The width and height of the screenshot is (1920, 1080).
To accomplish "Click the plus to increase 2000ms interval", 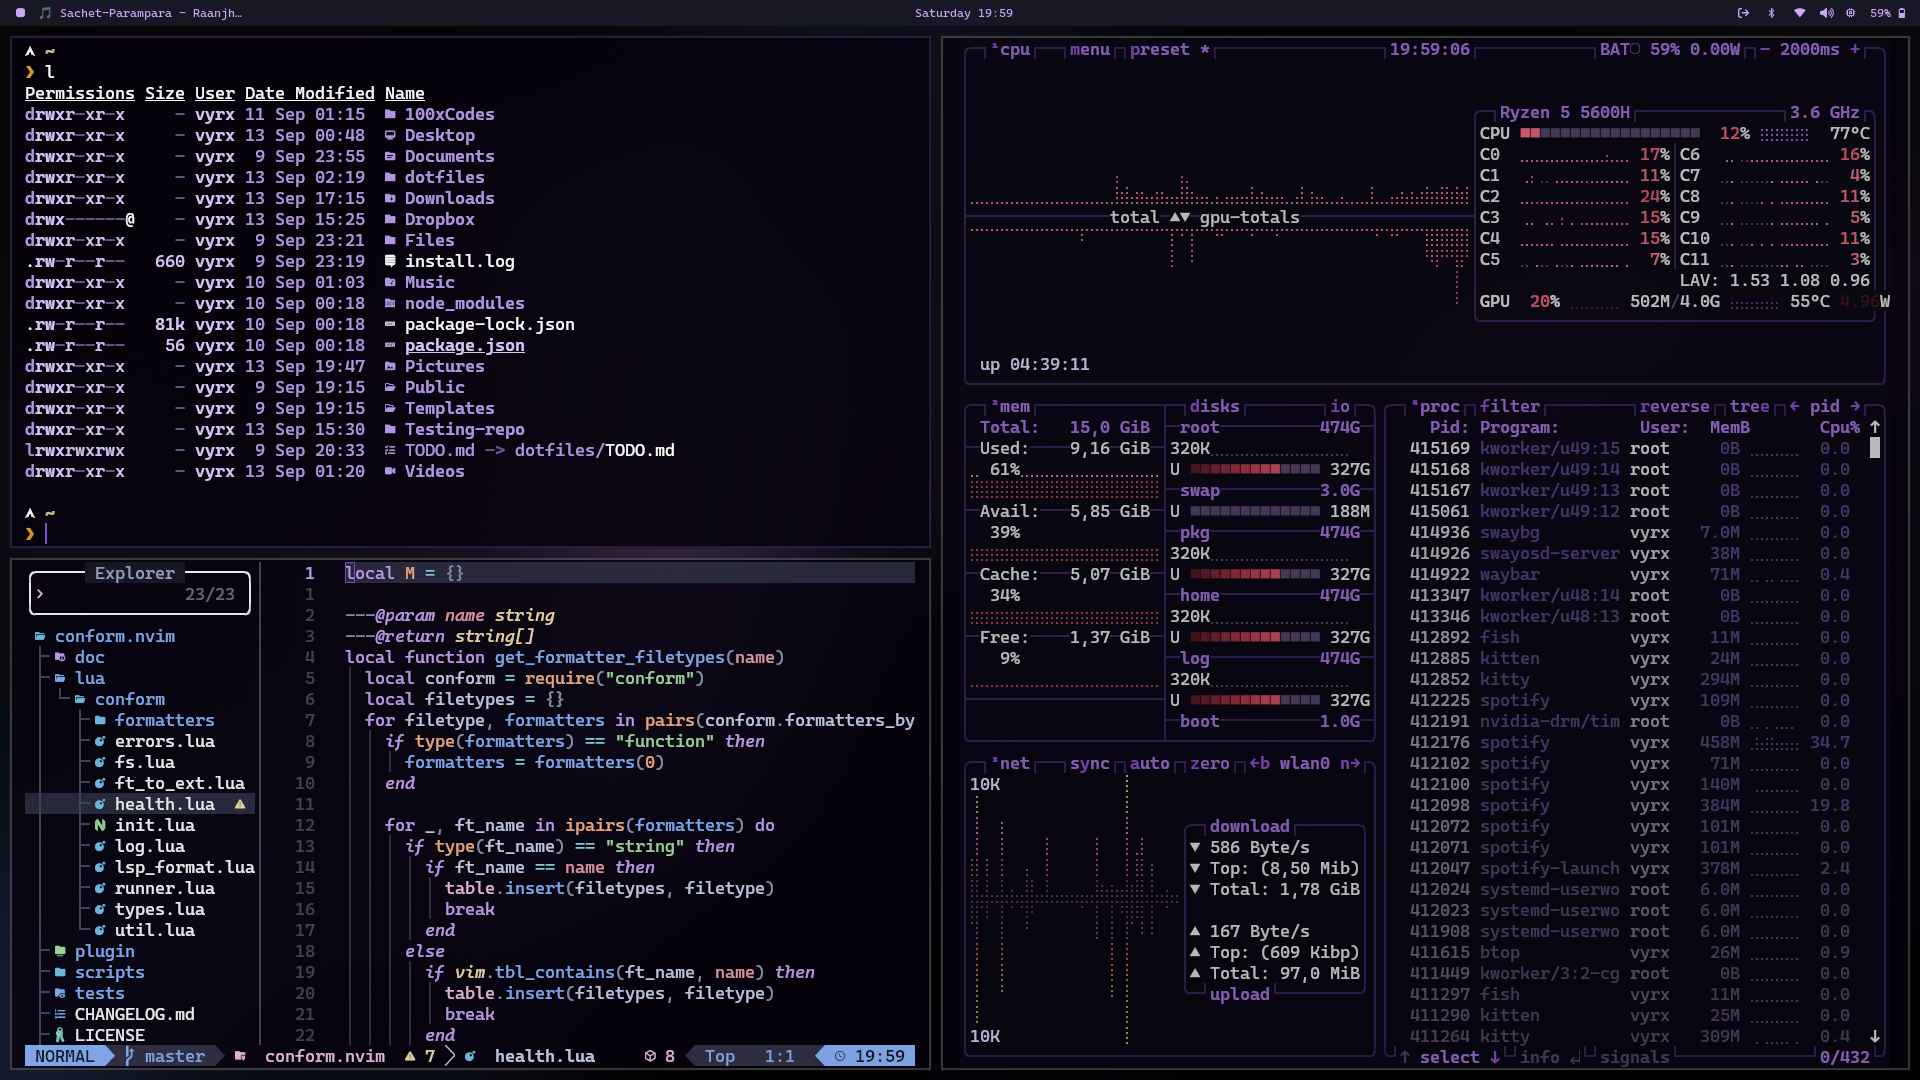I will click(1855, 49).
